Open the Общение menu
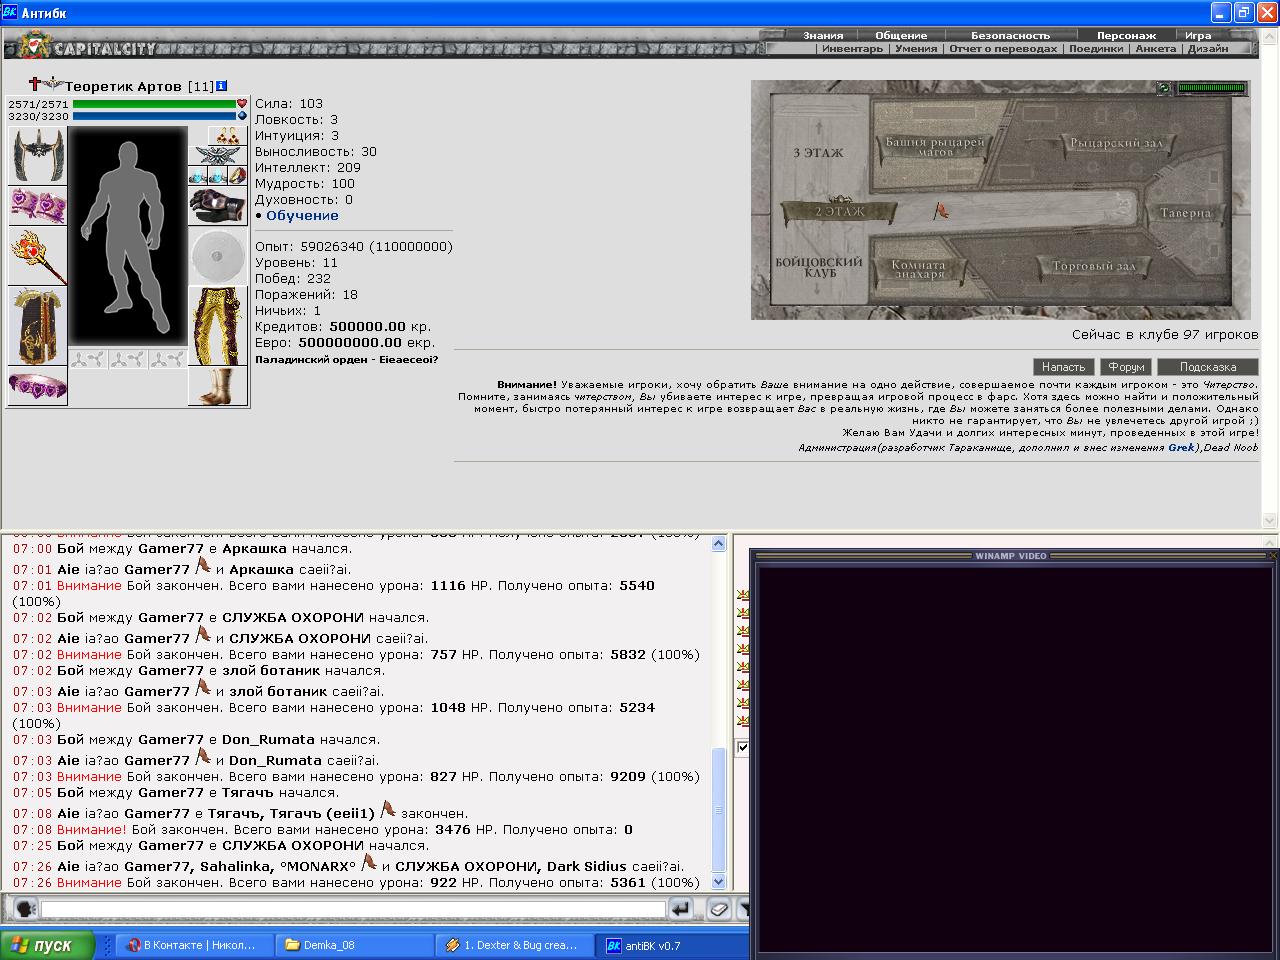Viewport: 1280px width, 960px height. [901, 36]
